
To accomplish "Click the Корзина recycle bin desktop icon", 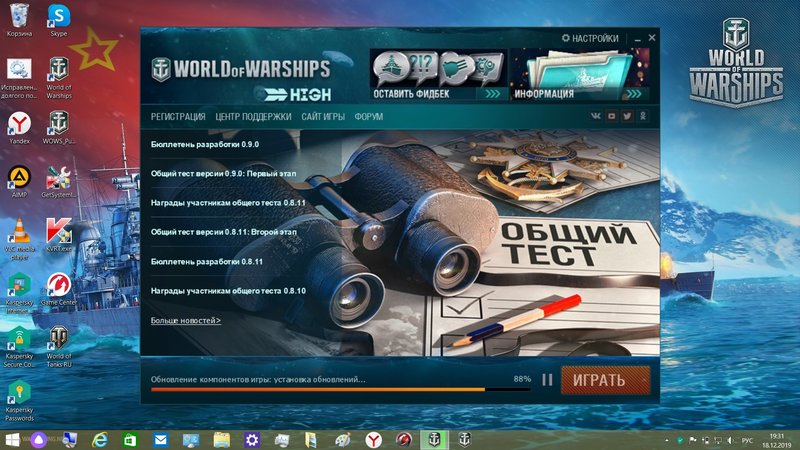I will [19, 20].
